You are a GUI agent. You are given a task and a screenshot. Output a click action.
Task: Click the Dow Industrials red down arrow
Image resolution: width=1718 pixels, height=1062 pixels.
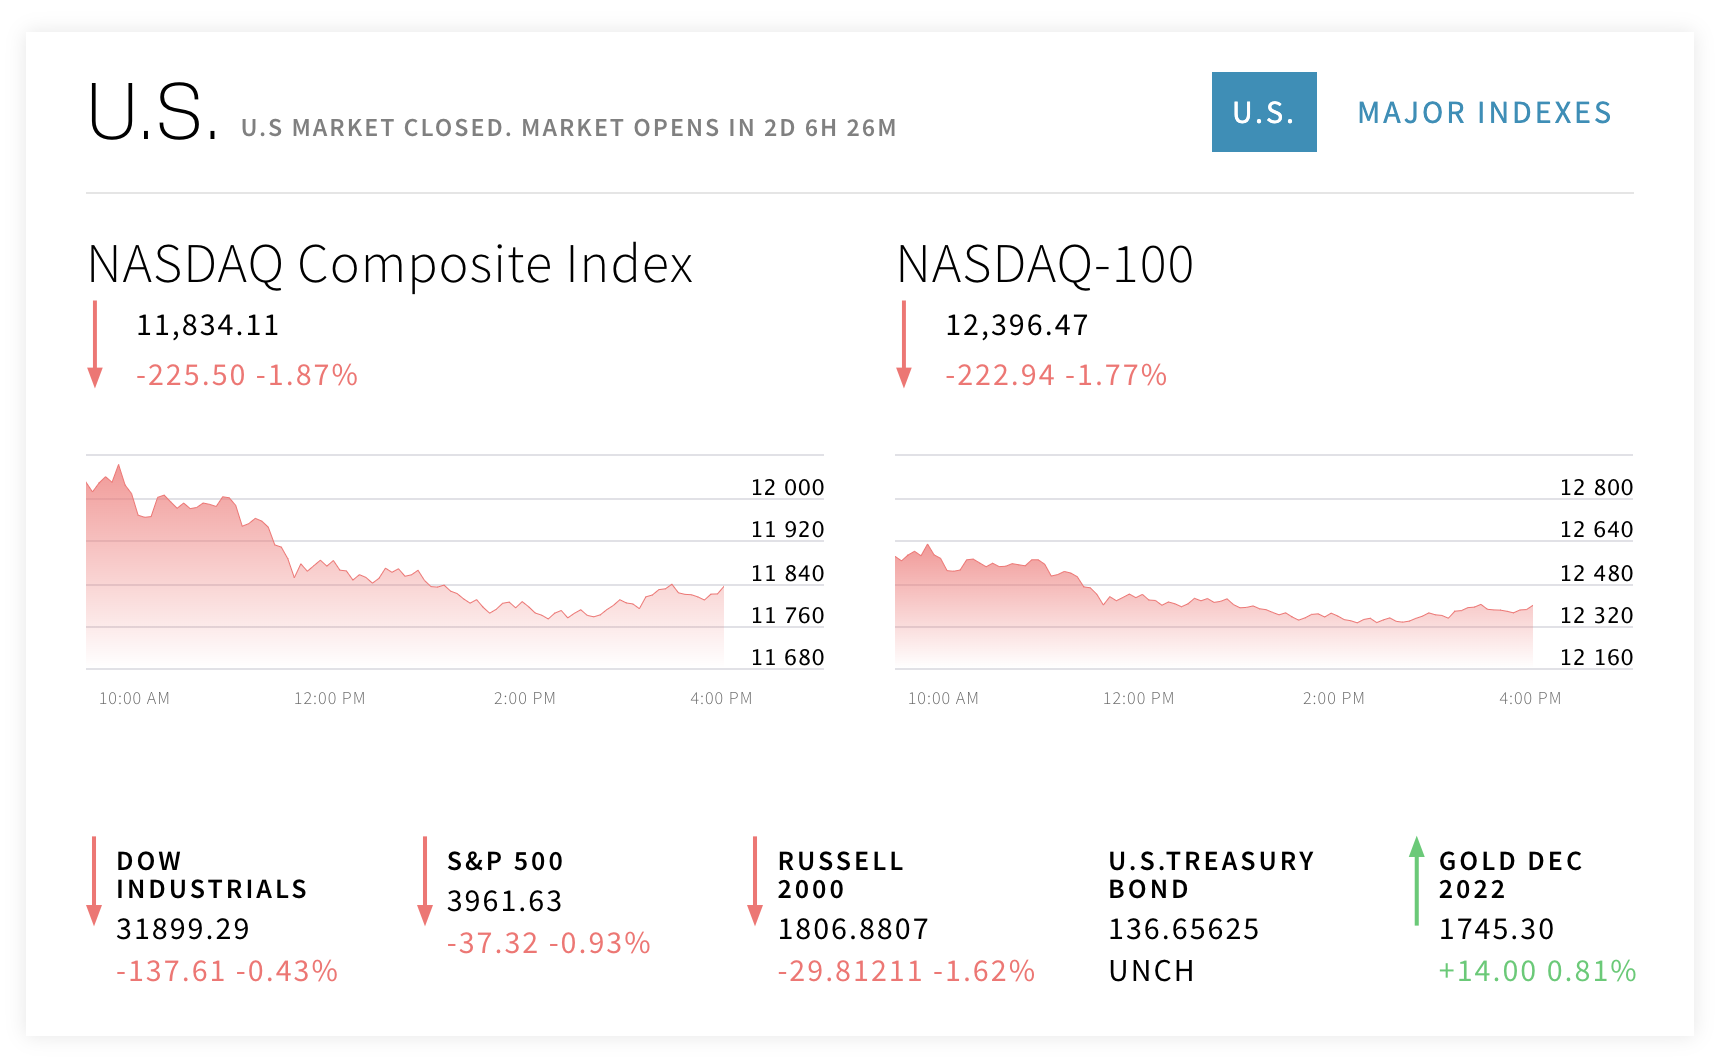point(94,881)
